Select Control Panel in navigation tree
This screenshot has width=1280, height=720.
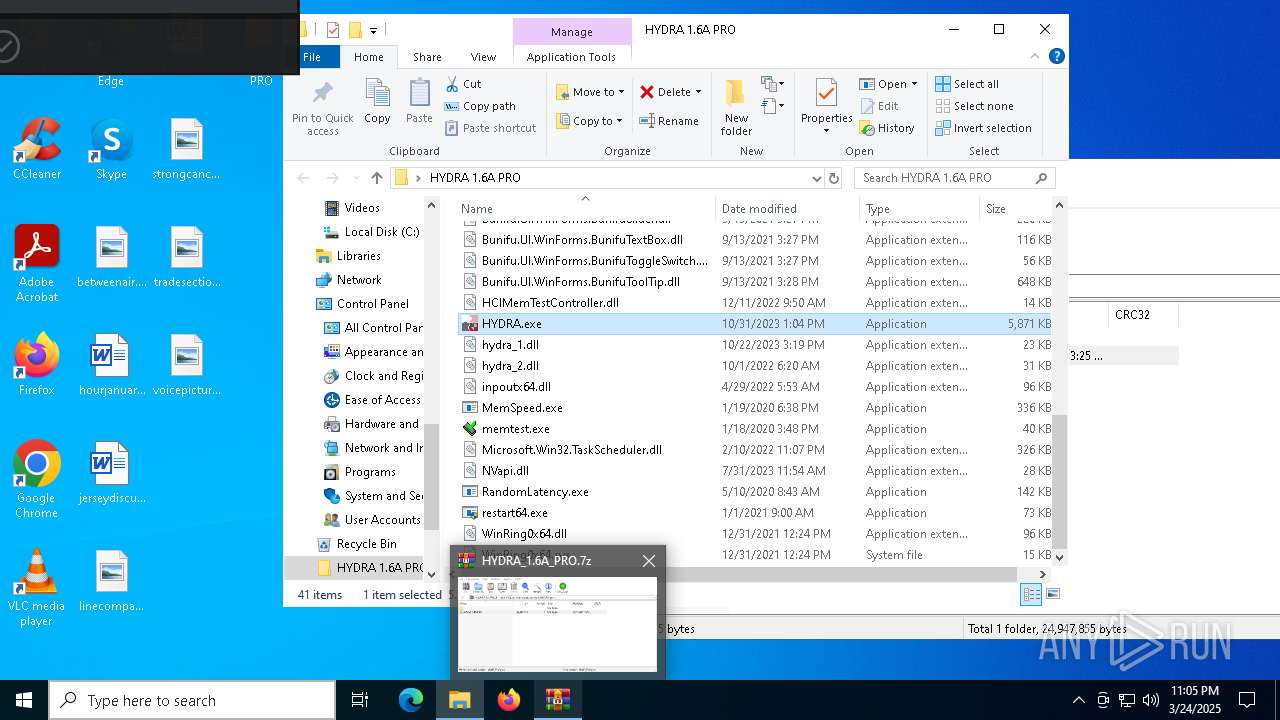tap(372, 304)
